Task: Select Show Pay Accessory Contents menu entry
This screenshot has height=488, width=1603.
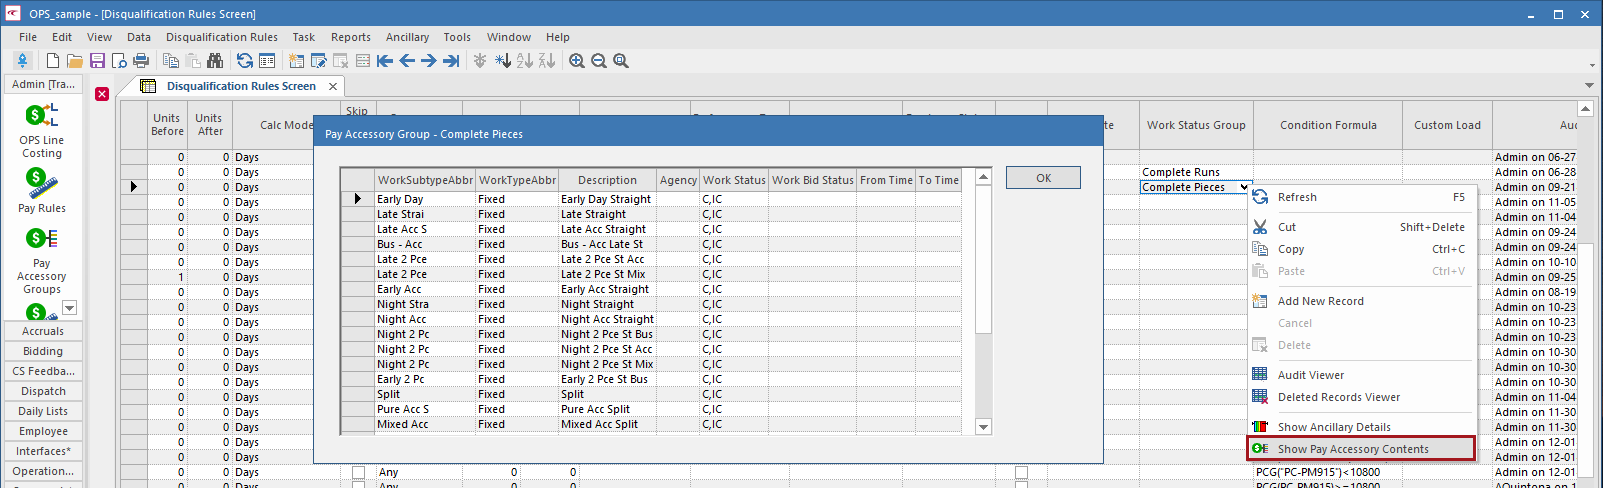Action: pyautogui.click(x=1361, y=449)
